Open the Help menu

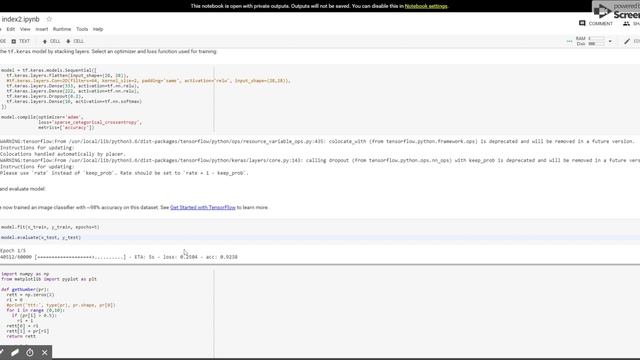pos(98,29)
